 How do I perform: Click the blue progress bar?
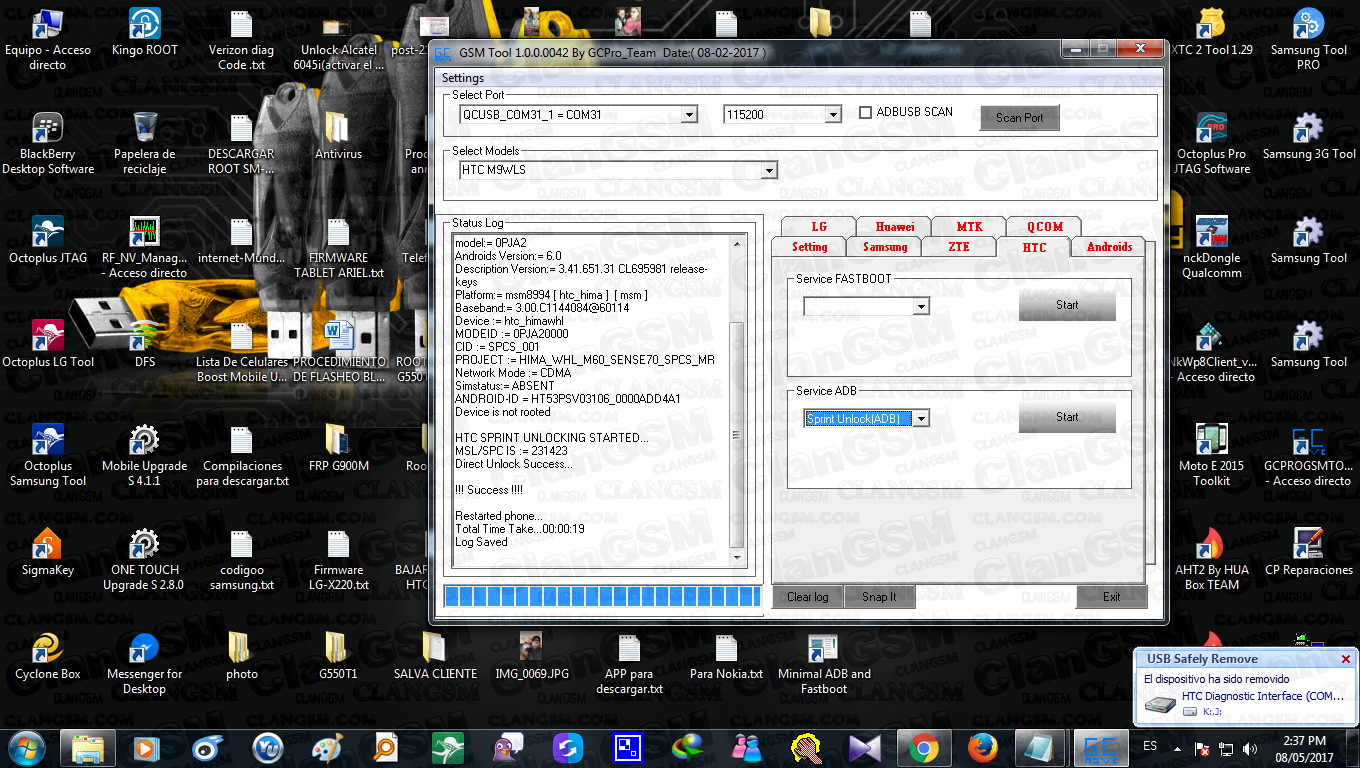(602, 597)
